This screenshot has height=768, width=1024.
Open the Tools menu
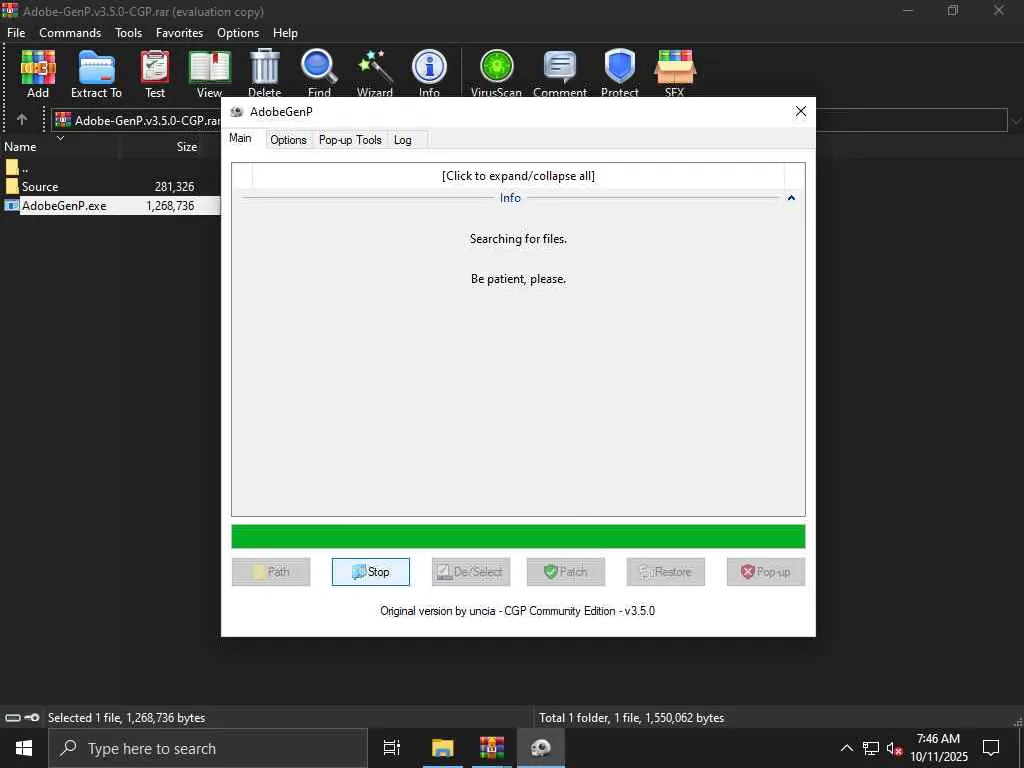[128, 33]
